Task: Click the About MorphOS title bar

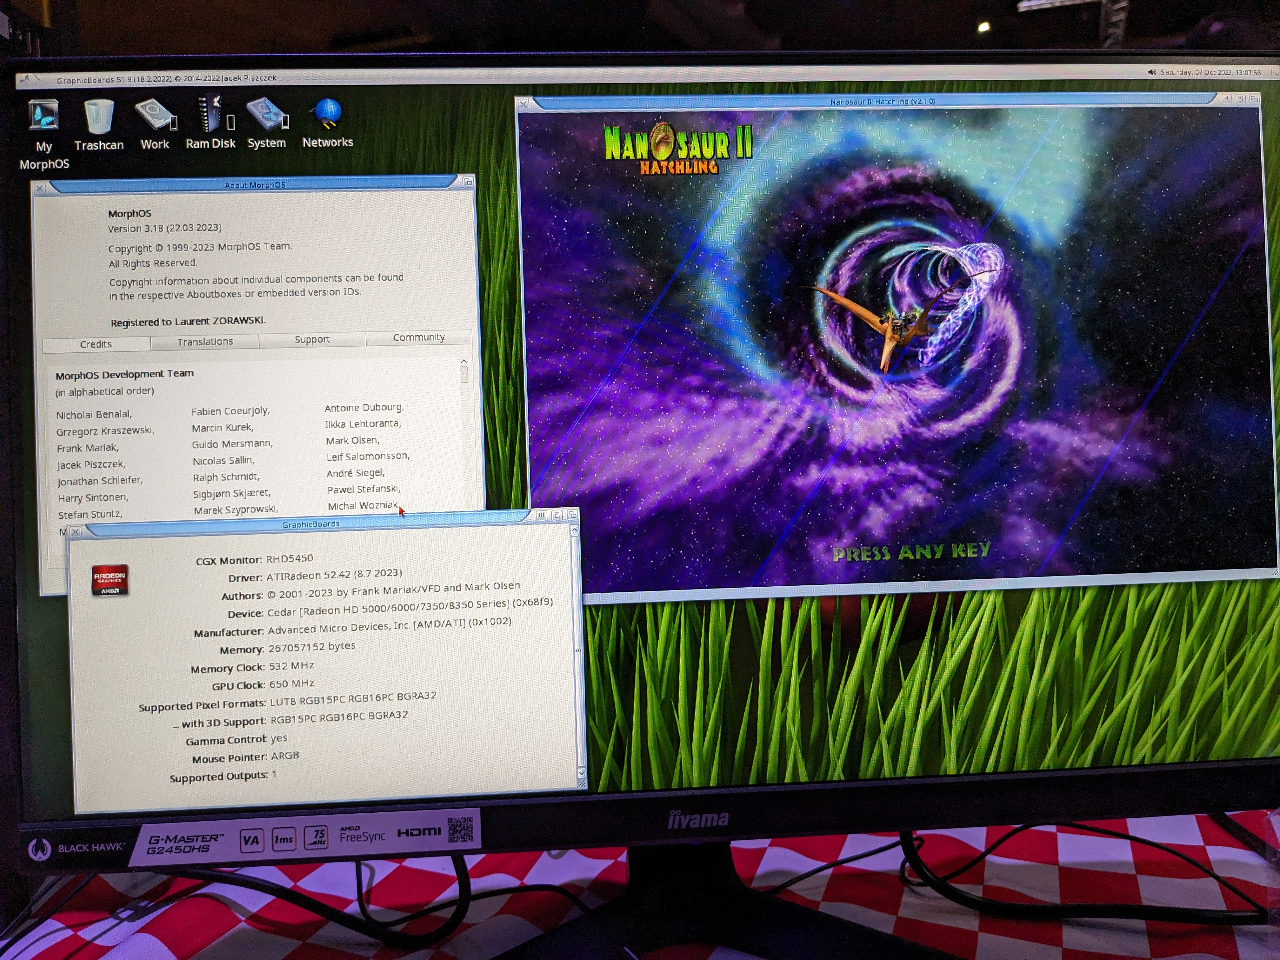Action: pos(254,185)
